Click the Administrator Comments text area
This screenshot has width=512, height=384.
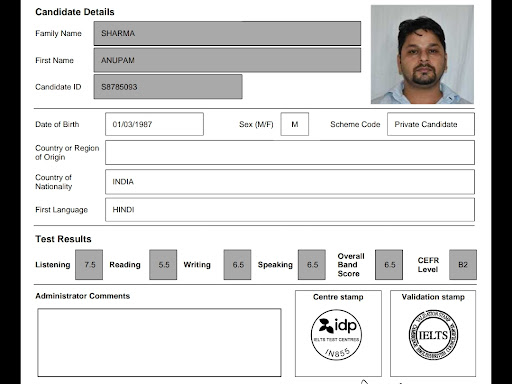[x=159, y=342]
